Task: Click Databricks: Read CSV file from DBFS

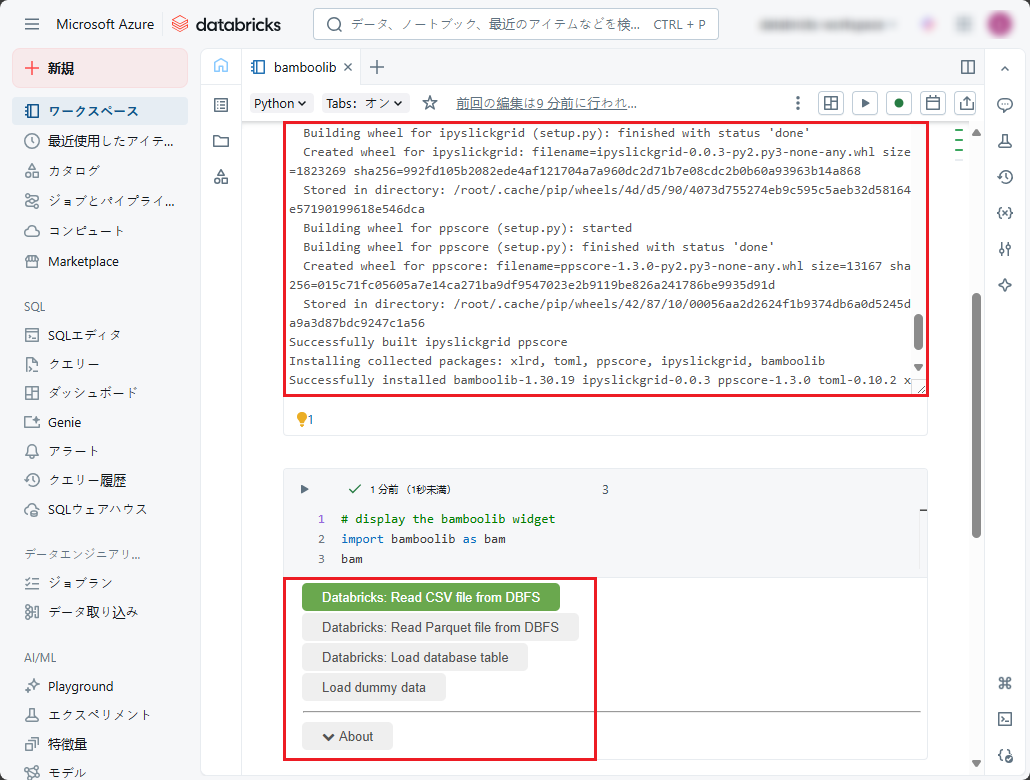Action: pos(430,597)
